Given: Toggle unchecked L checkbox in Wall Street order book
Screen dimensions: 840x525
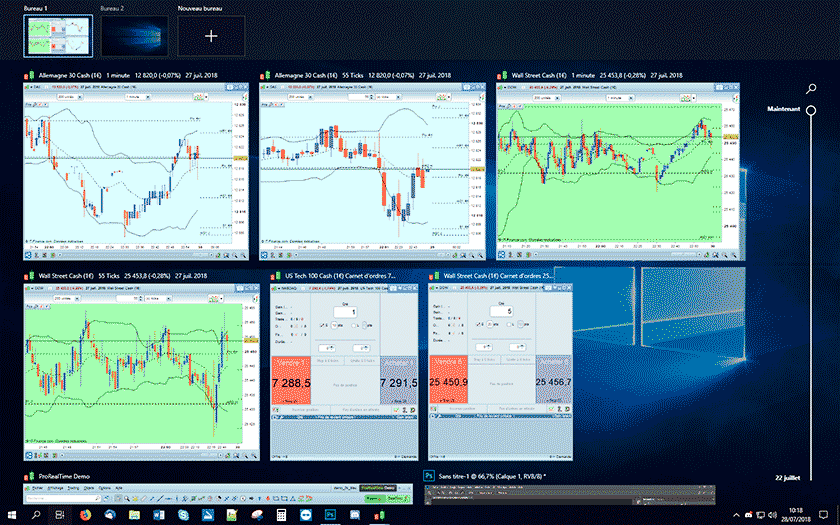Looking at the screenshot, I should [x=509, y=325].
